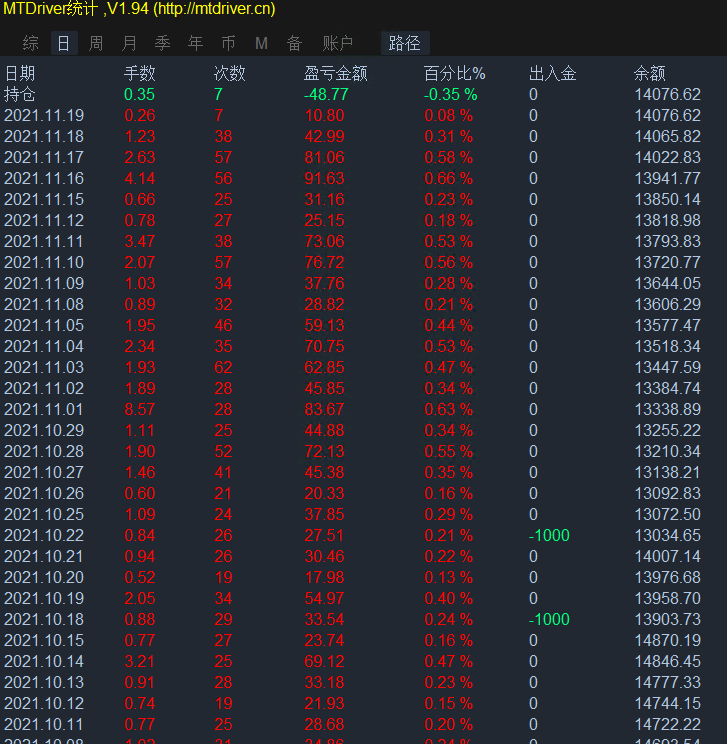
Task: Click the 路径 path button
Action: click(x=405, y=43)
